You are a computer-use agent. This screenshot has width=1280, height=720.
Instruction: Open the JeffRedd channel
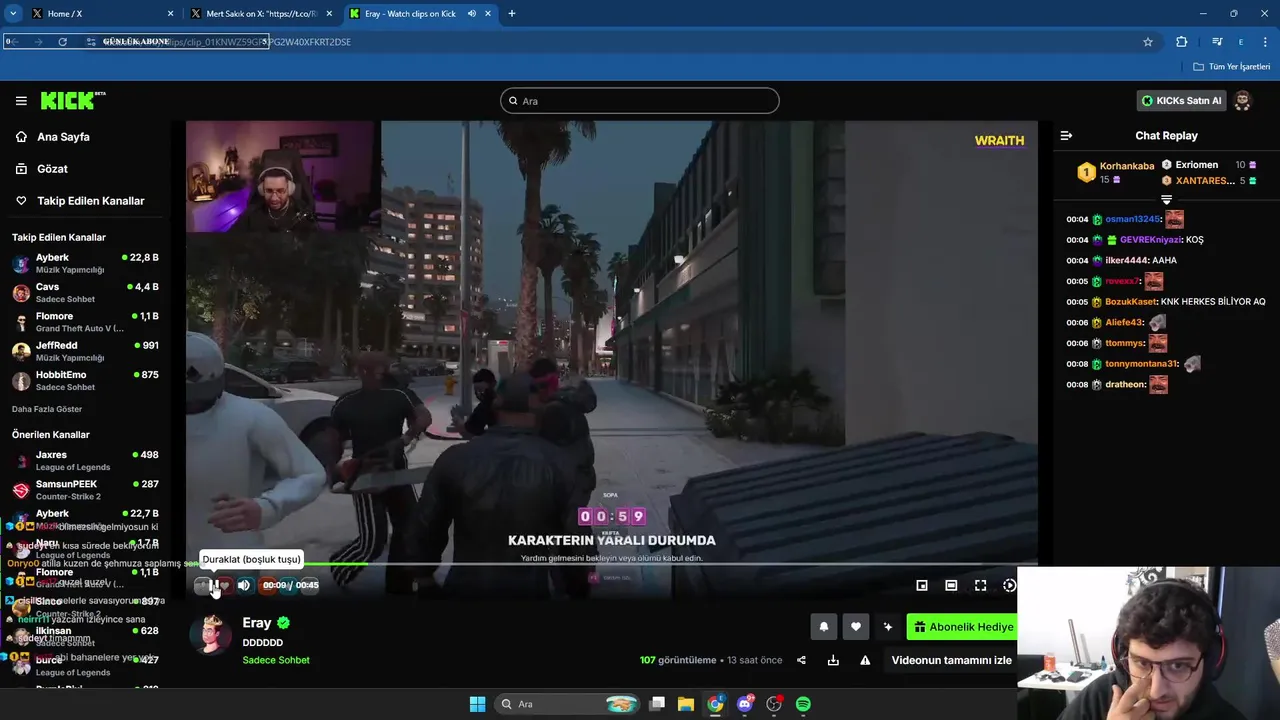click(85, 351)
